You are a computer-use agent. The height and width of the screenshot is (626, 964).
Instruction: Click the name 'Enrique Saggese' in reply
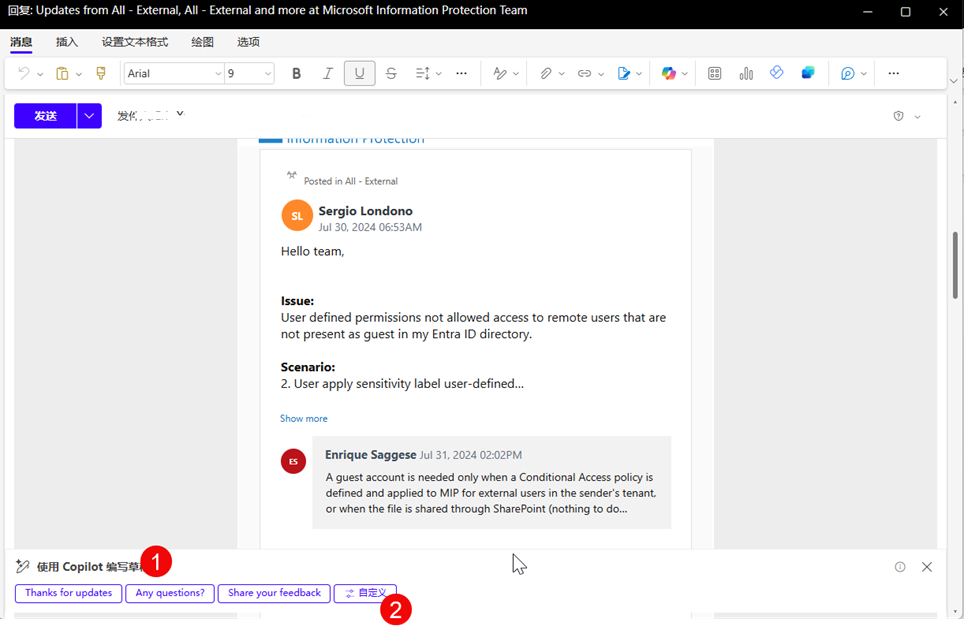[x=371, y=455]
